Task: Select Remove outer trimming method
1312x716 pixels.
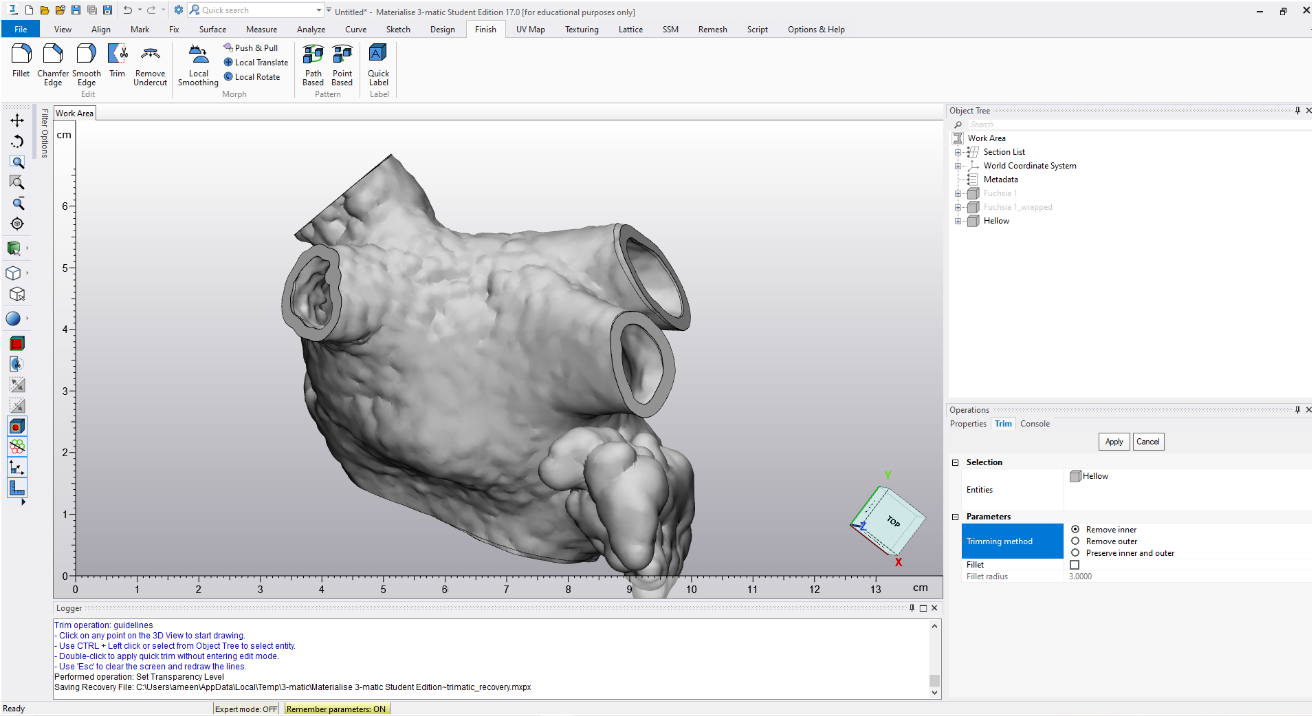Action: [x=1075, y=541]
